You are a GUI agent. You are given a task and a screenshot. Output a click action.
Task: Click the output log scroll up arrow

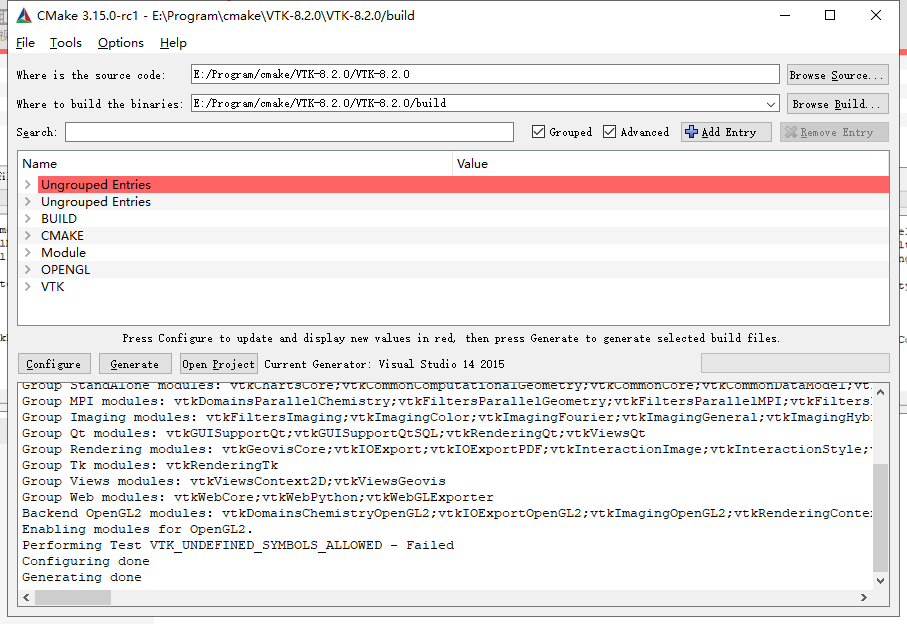click(x=880, y=392)
